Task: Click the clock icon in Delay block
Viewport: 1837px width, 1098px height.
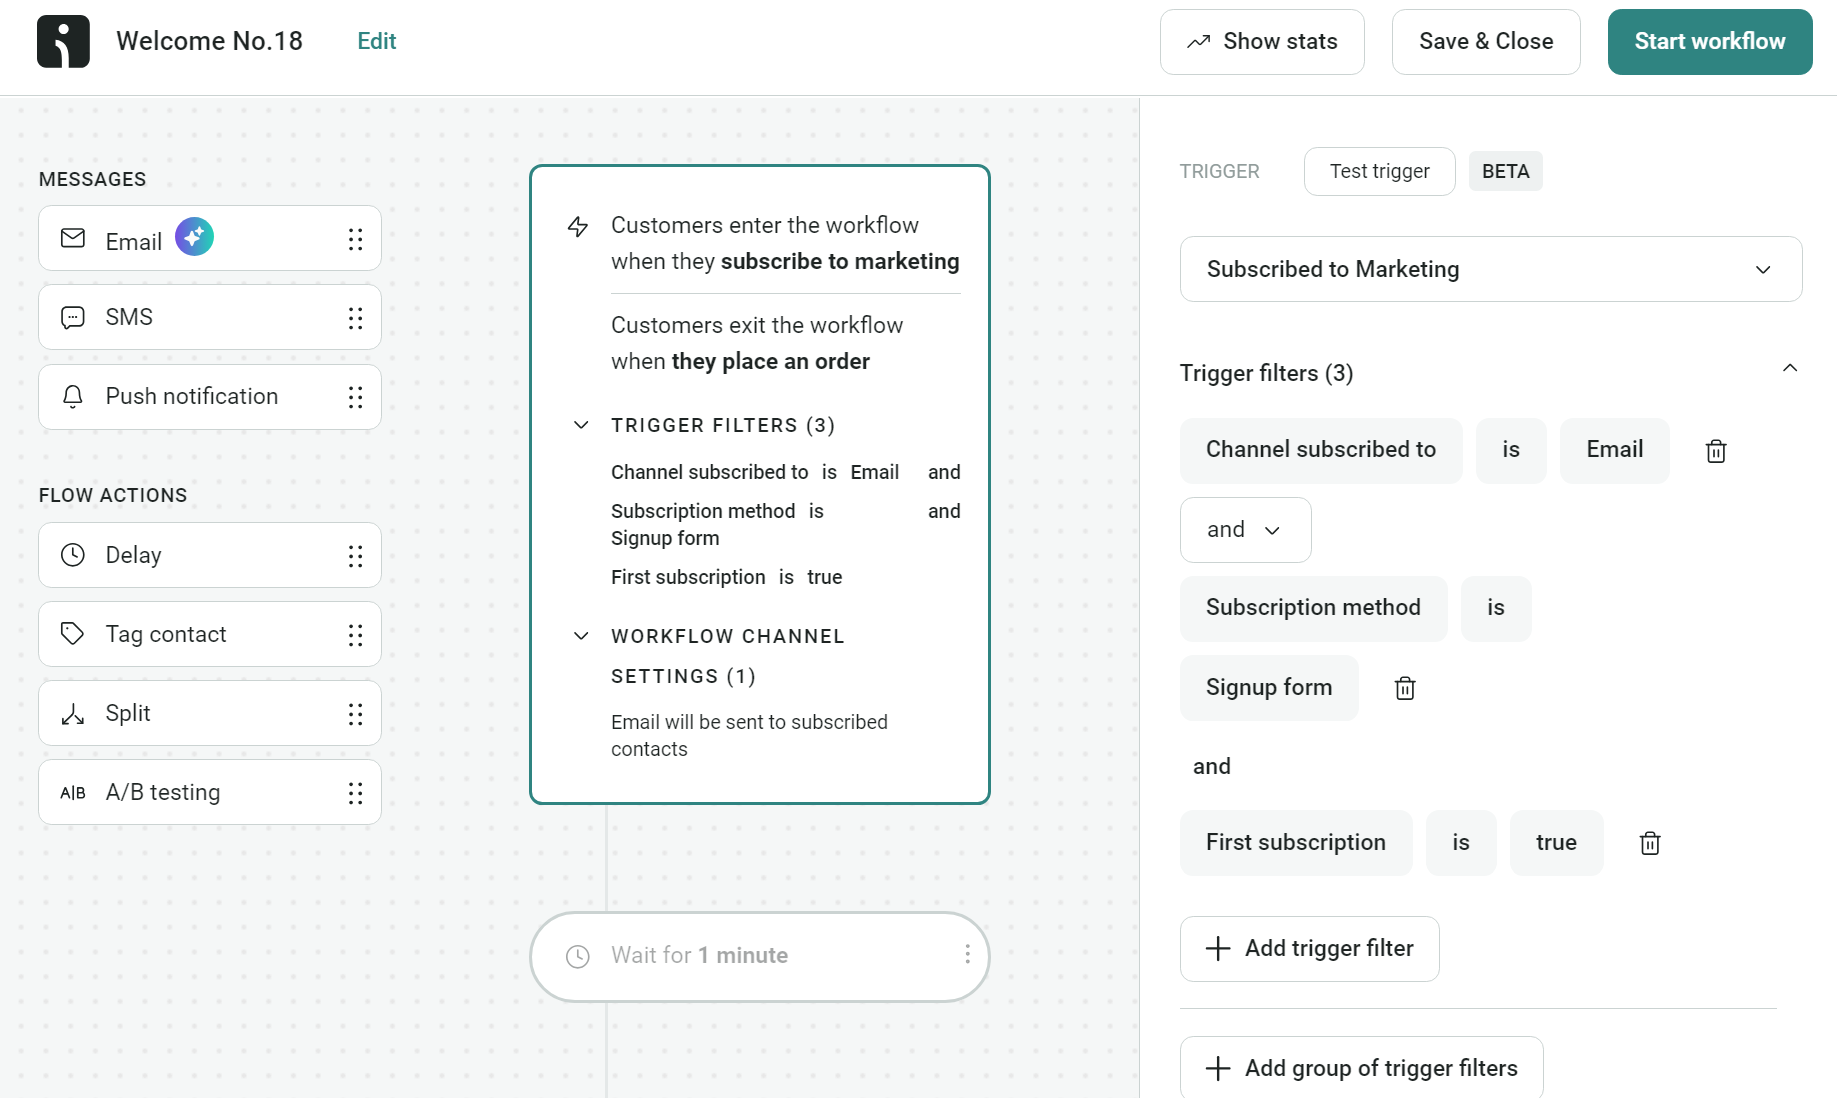Action: point(73,555)
